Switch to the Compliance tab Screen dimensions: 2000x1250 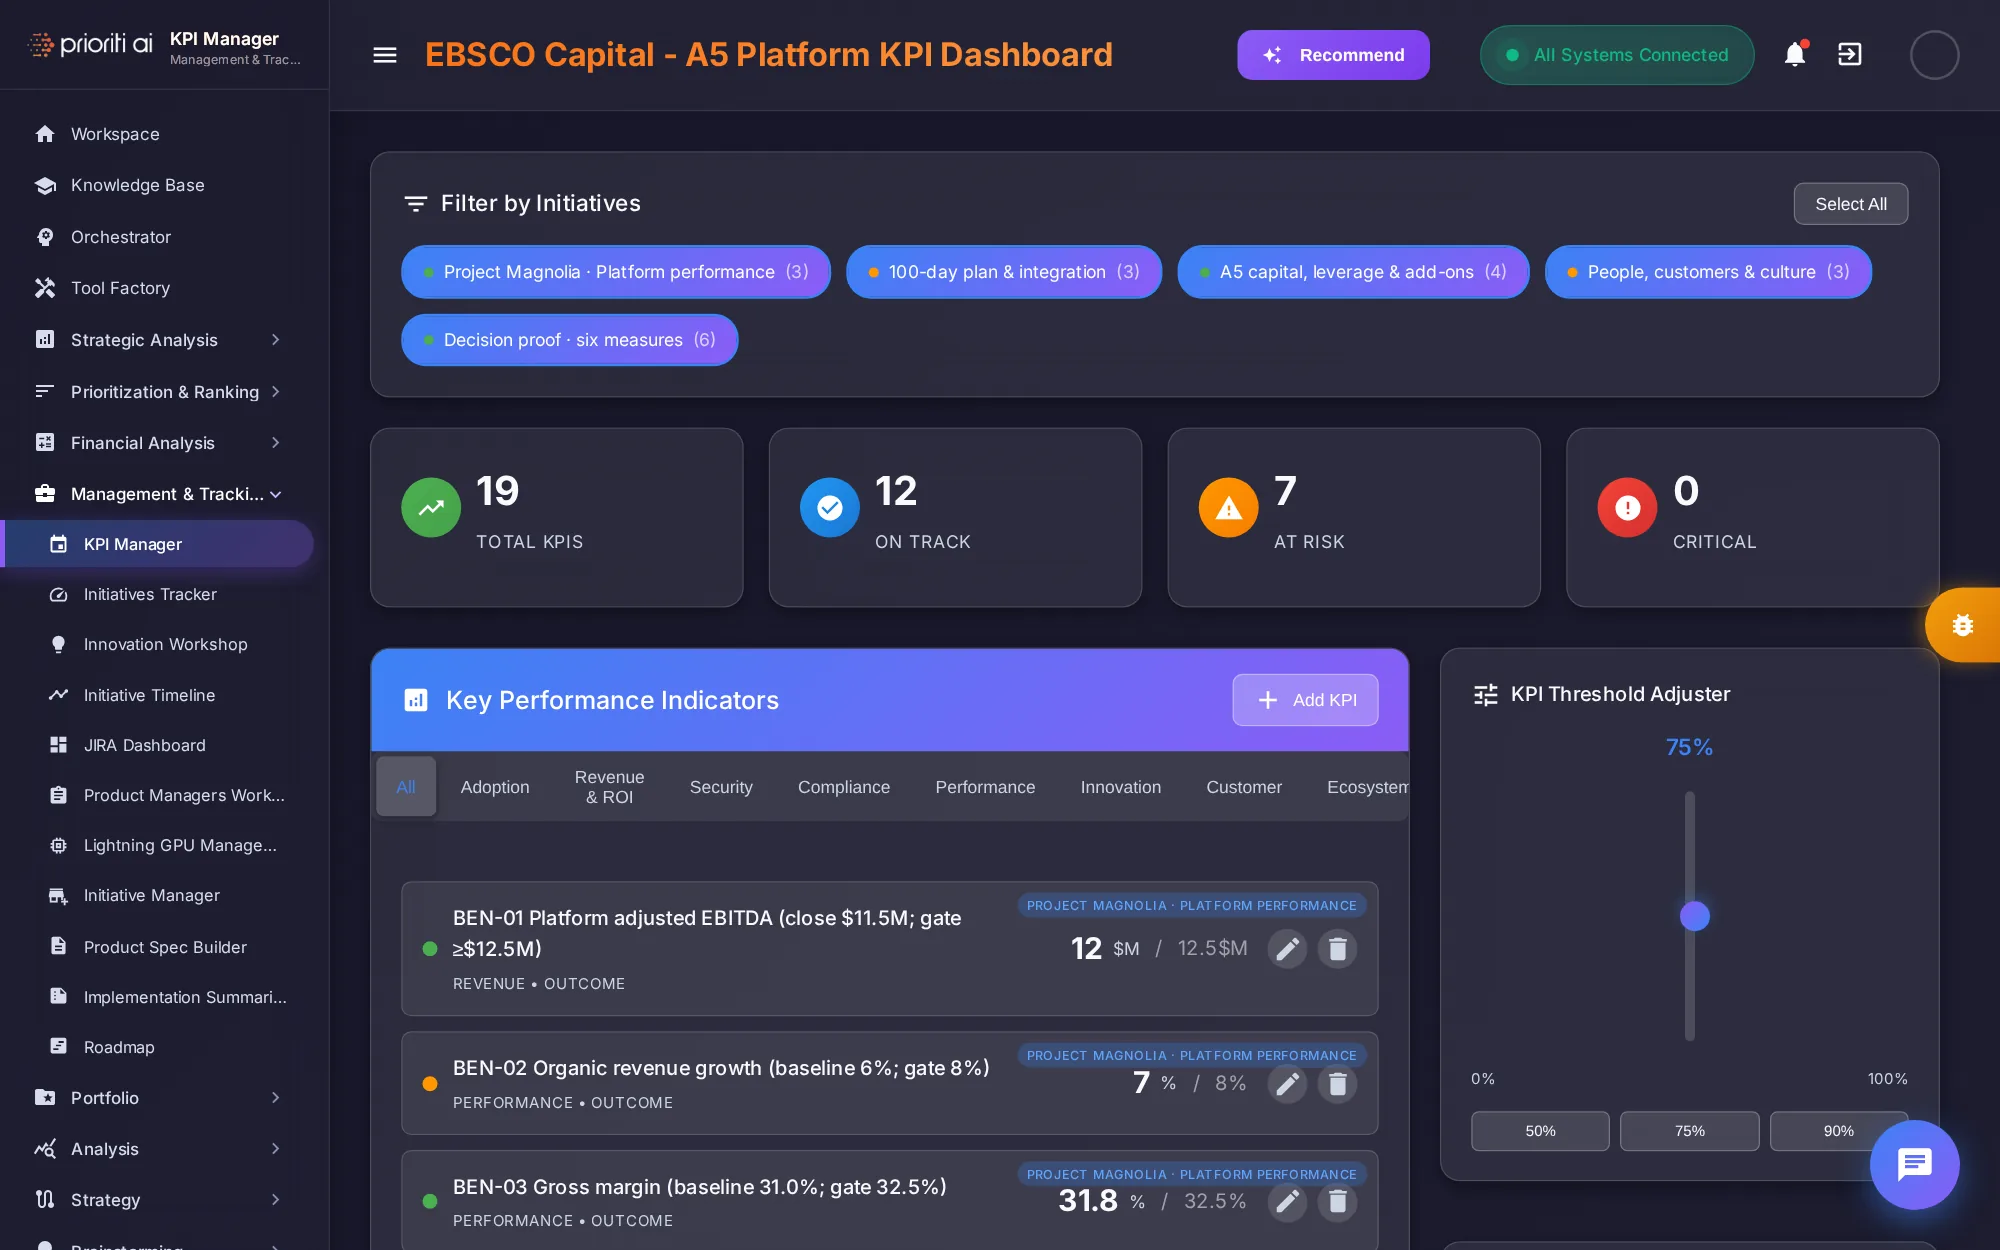pyautogui.click(x=844, y=787)
